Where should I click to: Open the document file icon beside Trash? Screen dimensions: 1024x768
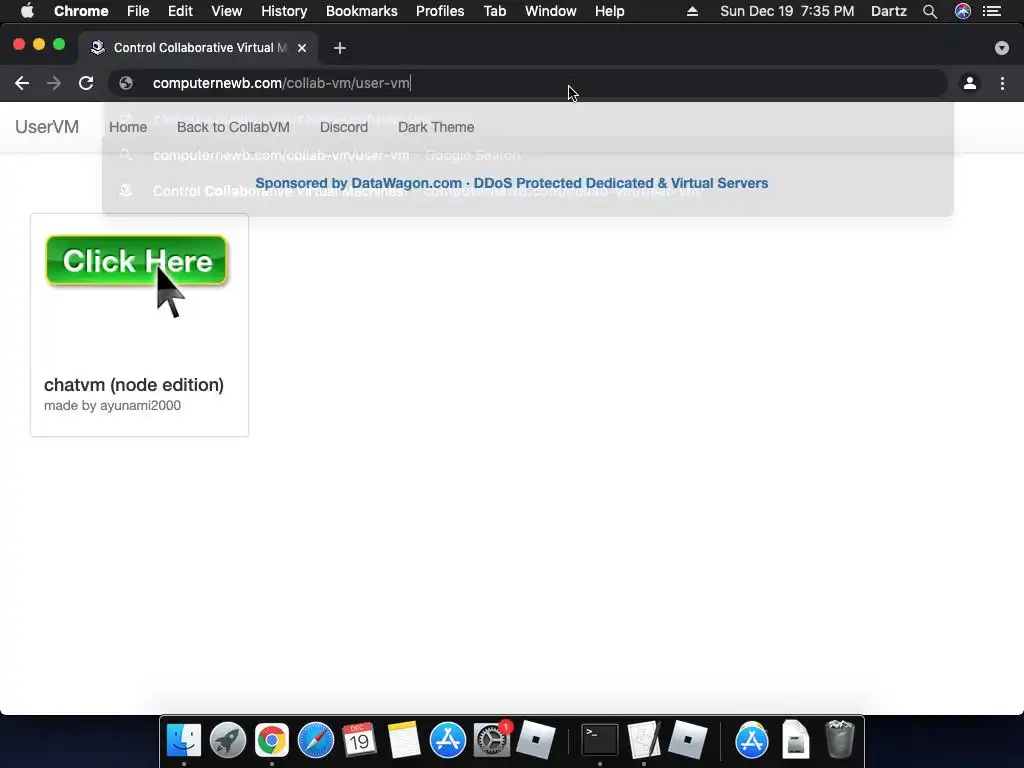pyautogui.click(x=795, y=741)
